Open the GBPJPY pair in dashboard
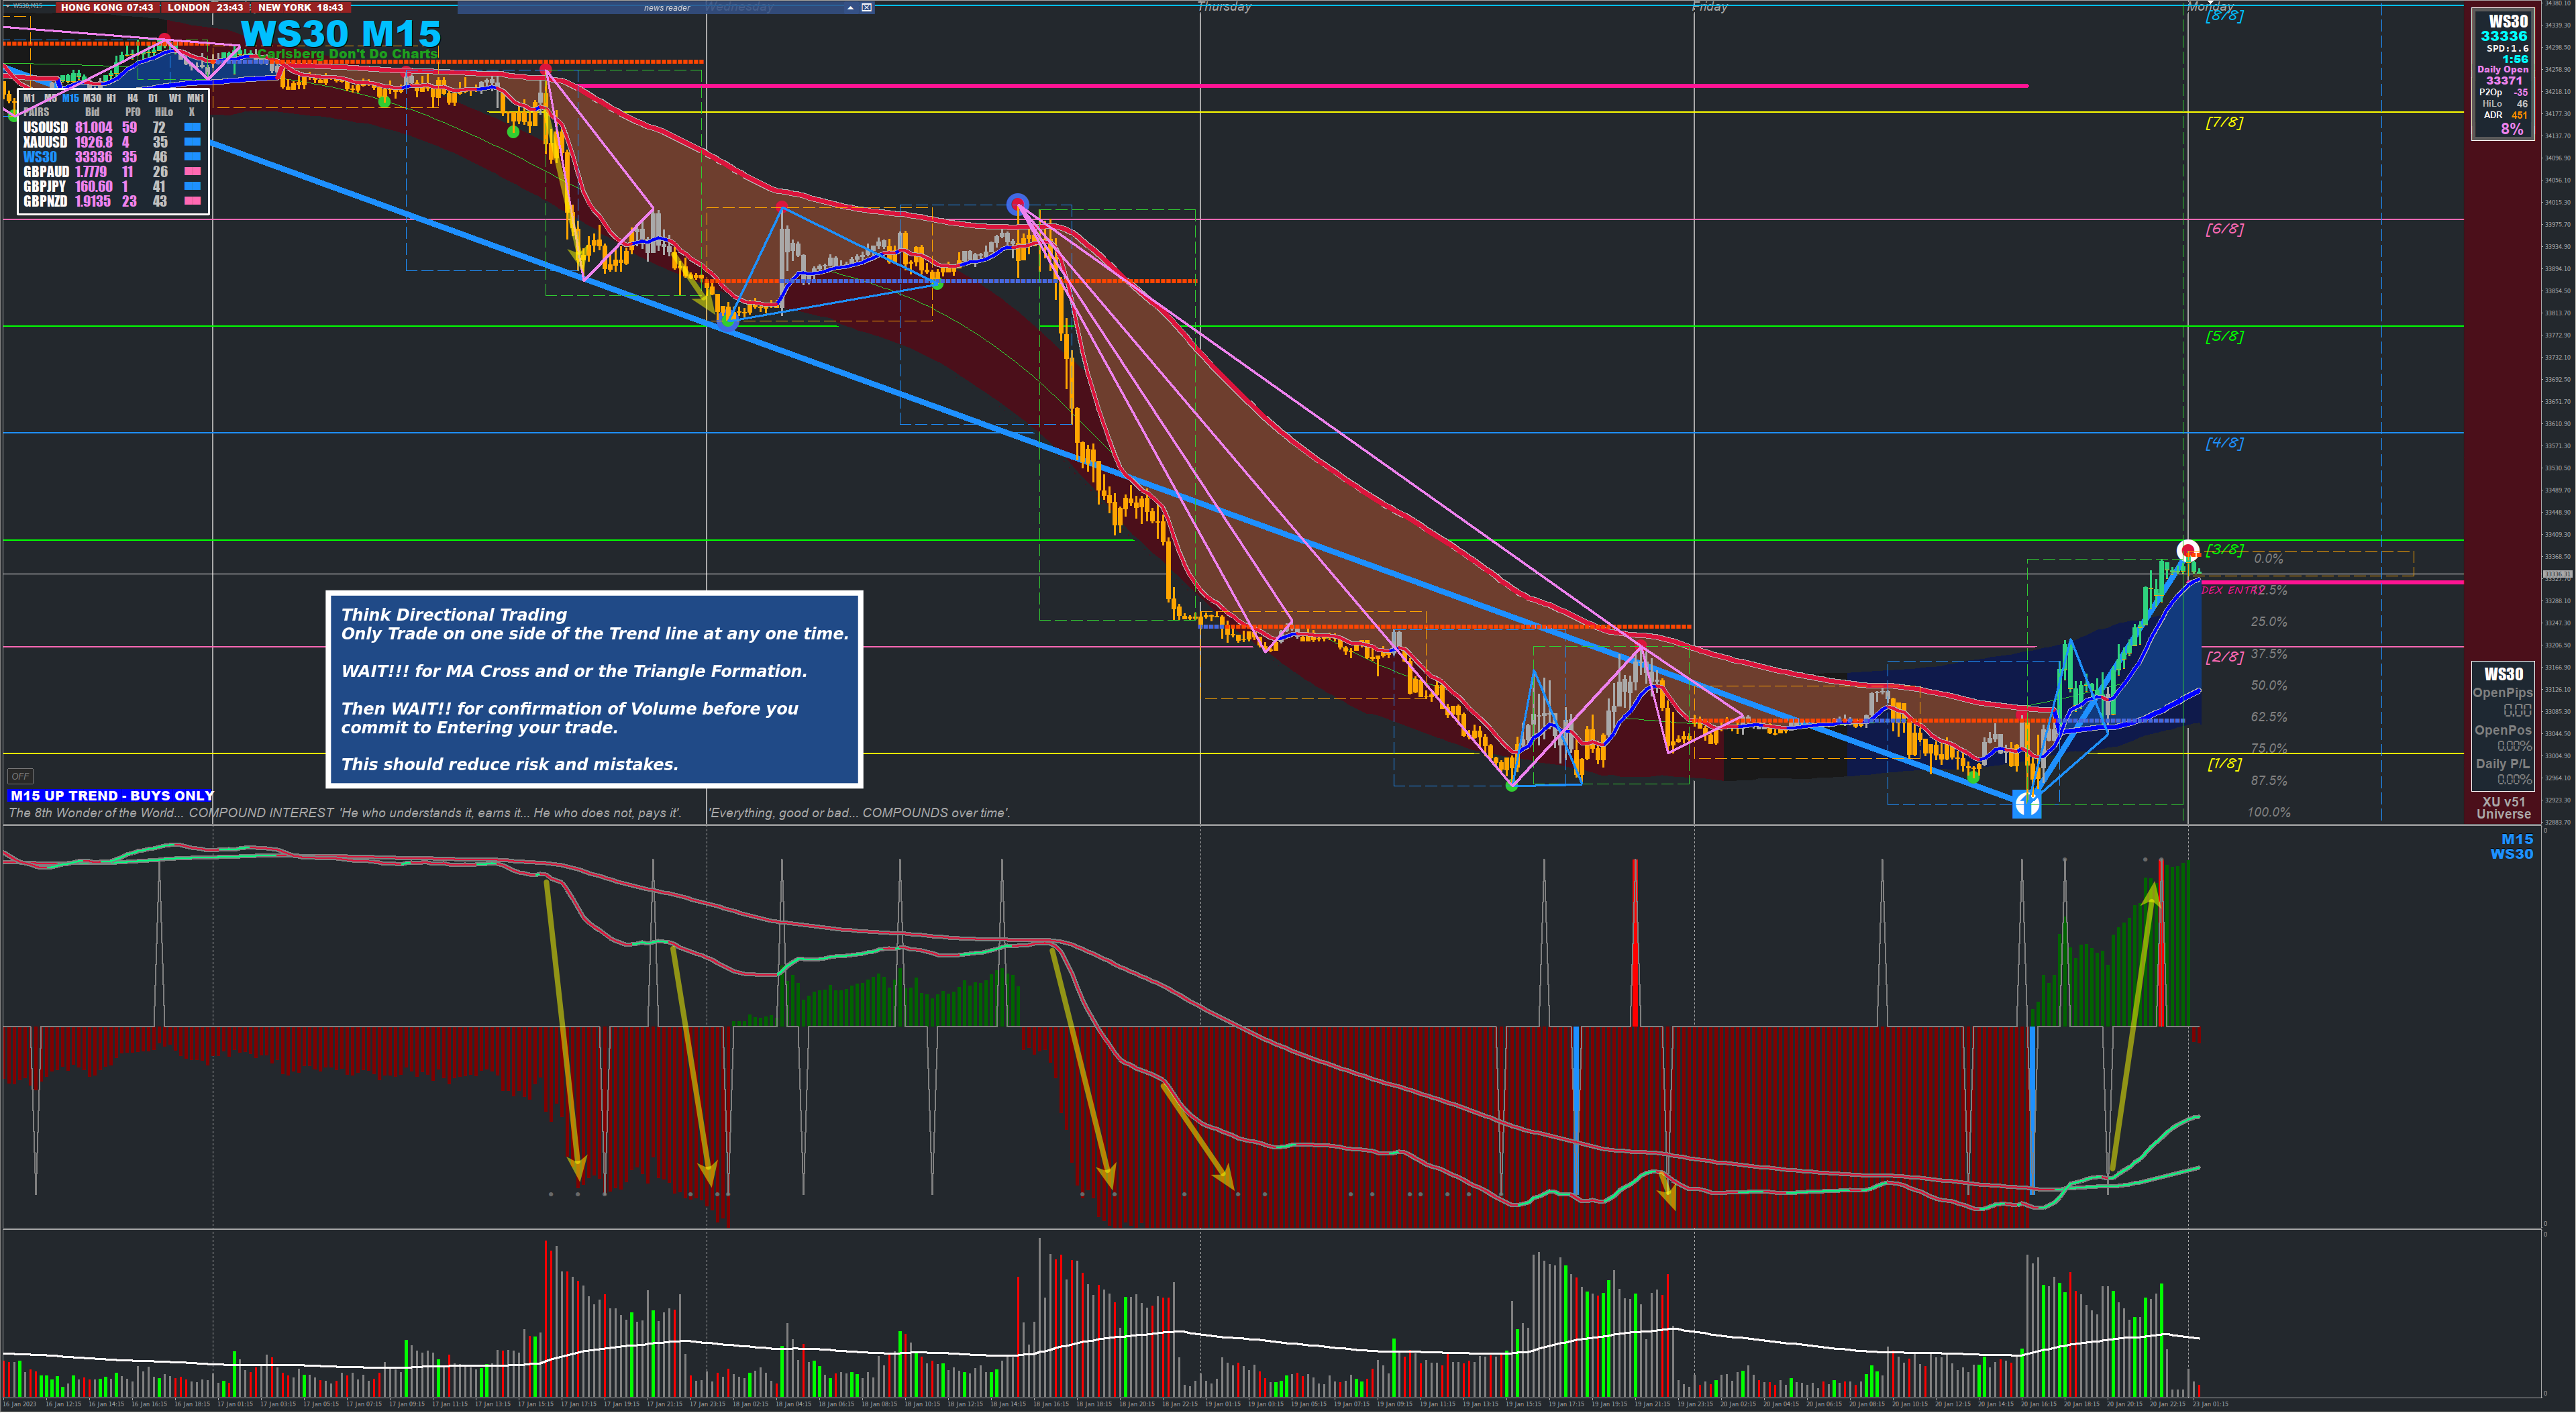Viewport: 2576px width, 1413px height. [x=45, y=187]
